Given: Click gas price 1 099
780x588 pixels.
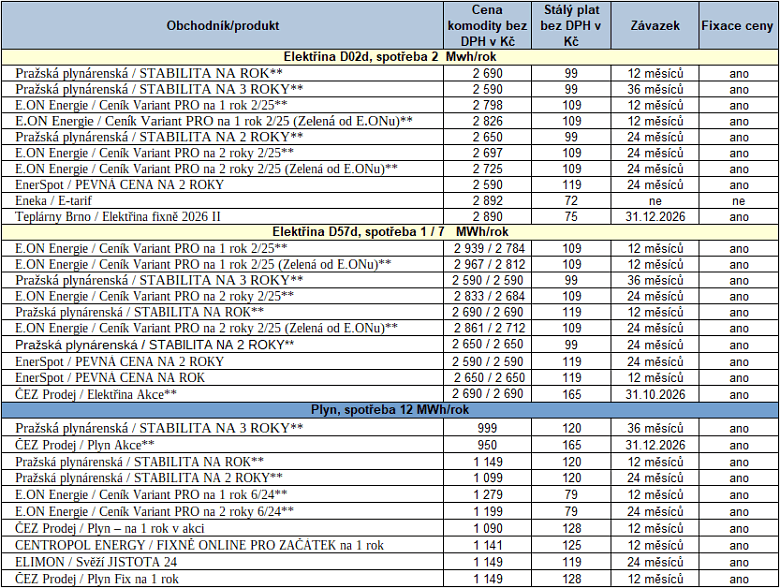Looking at the screenshot, I should point(488,478).
